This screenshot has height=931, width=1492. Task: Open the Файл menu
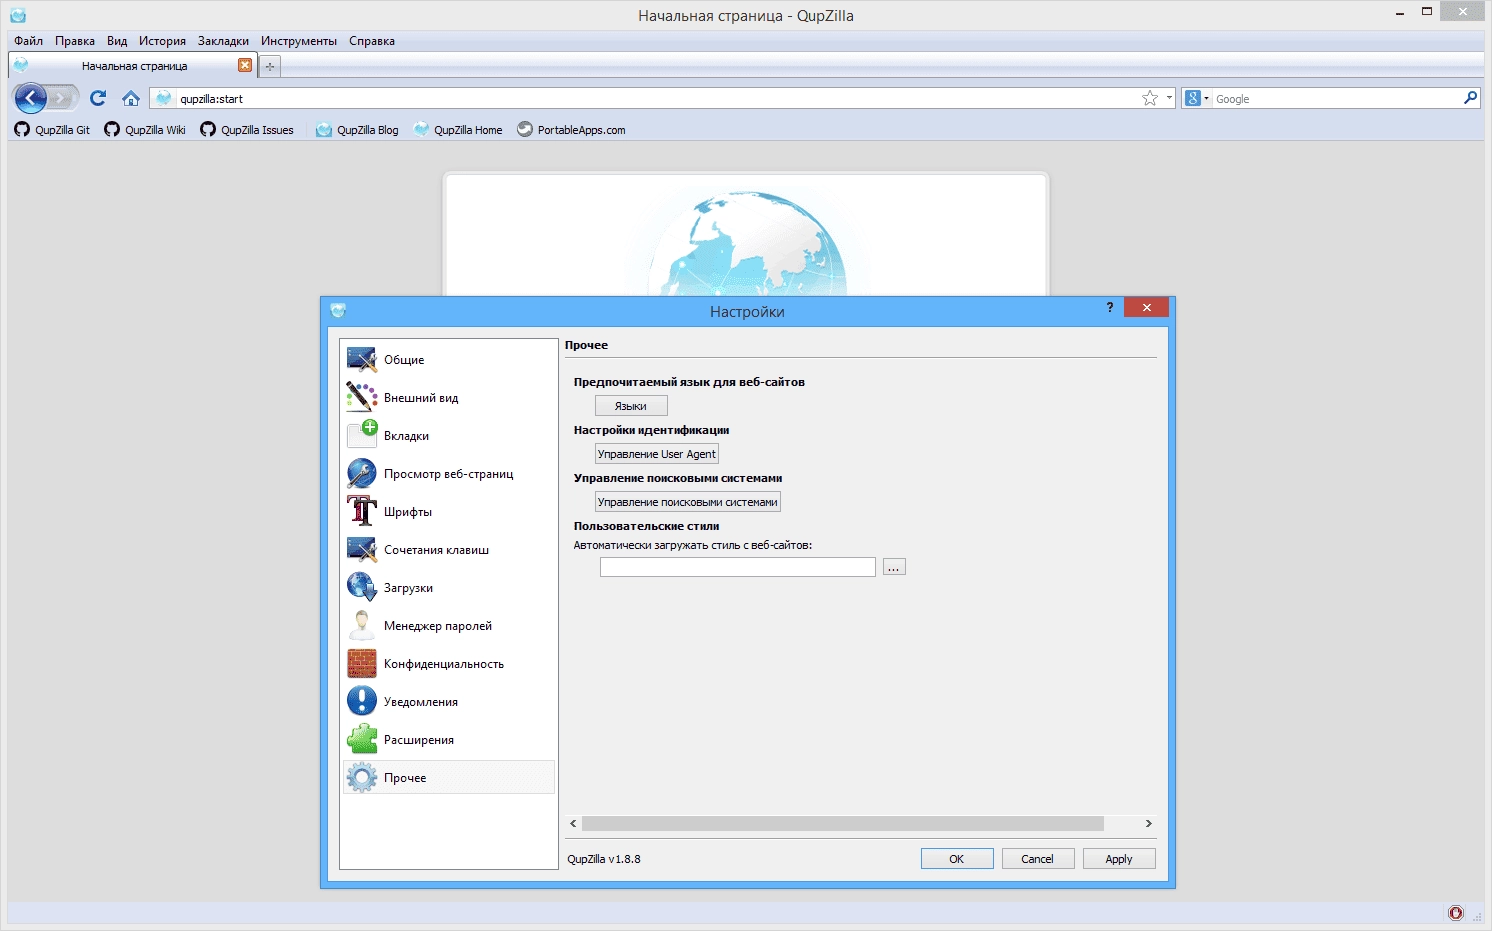tap(28, 41)
